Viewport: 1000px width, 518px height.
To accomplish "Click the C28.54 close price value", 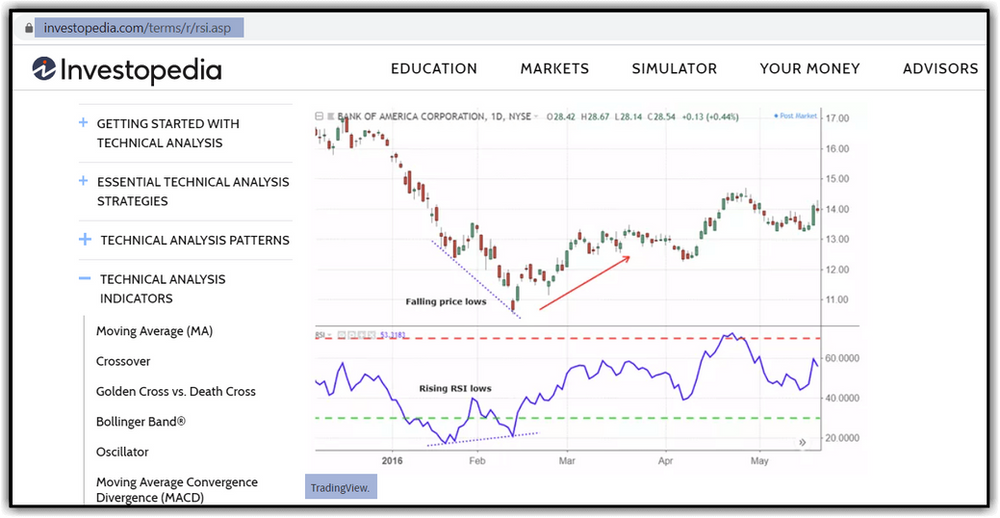I will (x=661, y=117).
